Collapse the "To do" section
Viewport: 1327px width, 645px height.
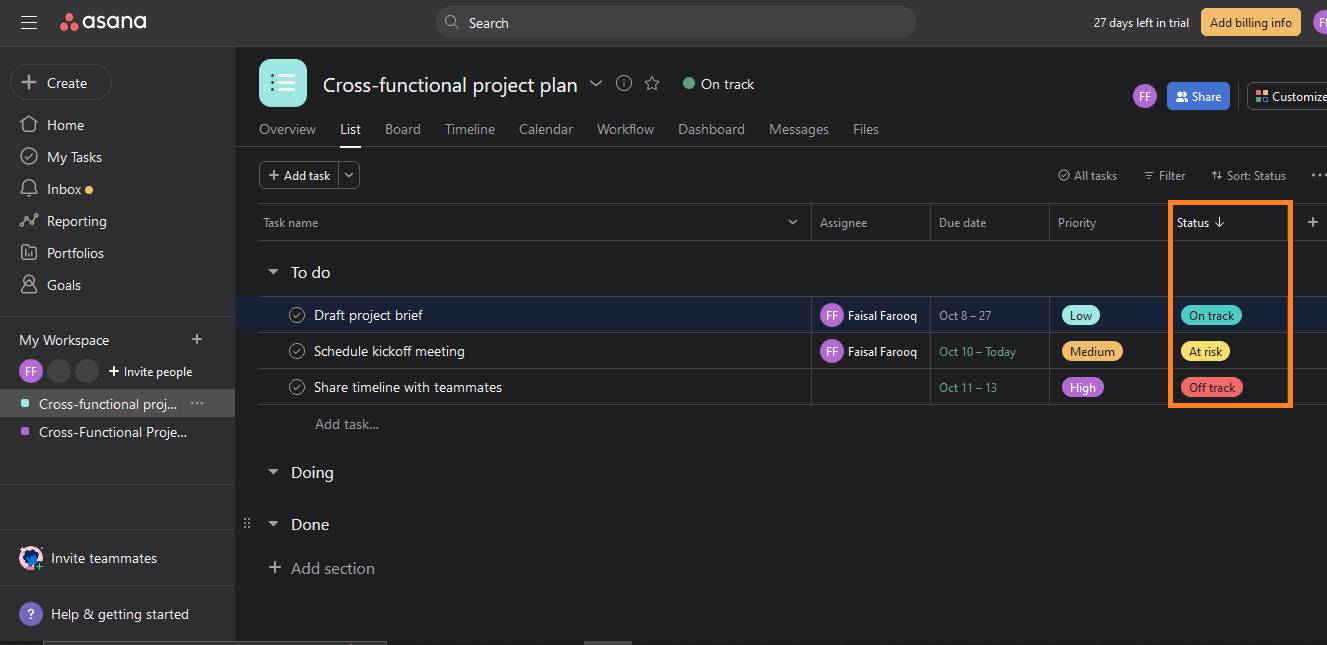272,271
